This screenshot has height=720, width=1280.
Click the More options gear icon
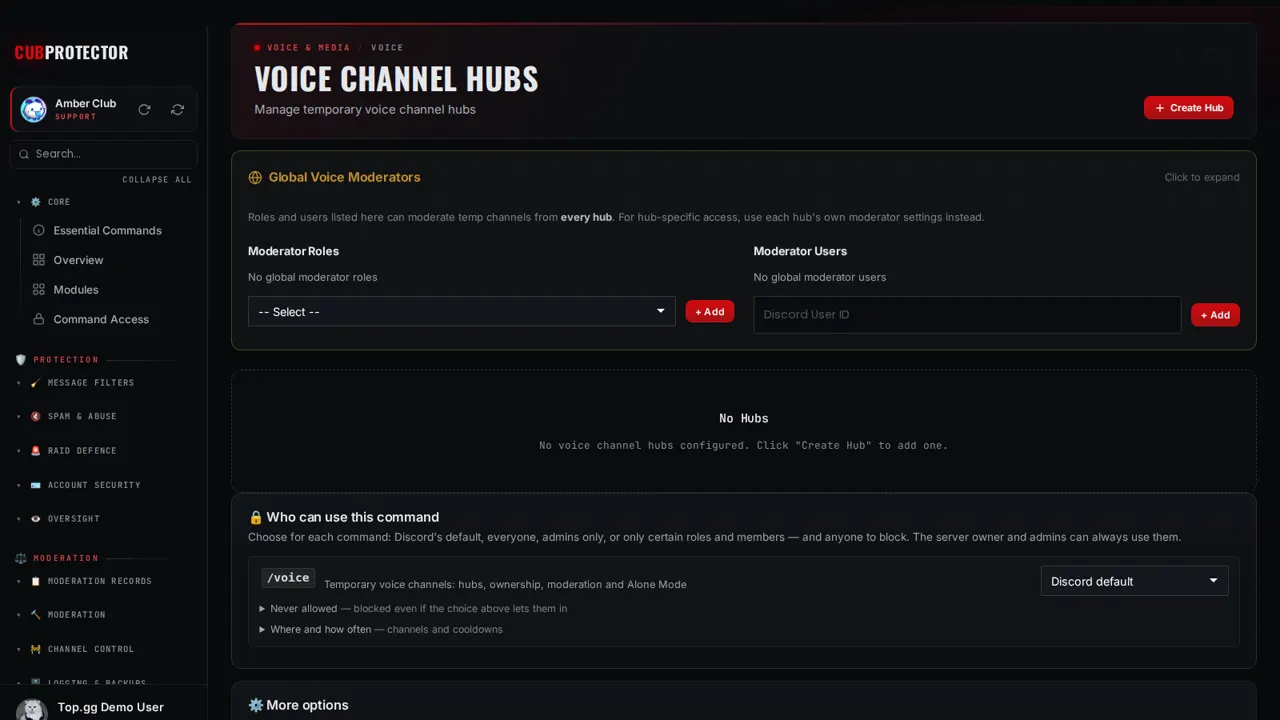pos(255,705)
